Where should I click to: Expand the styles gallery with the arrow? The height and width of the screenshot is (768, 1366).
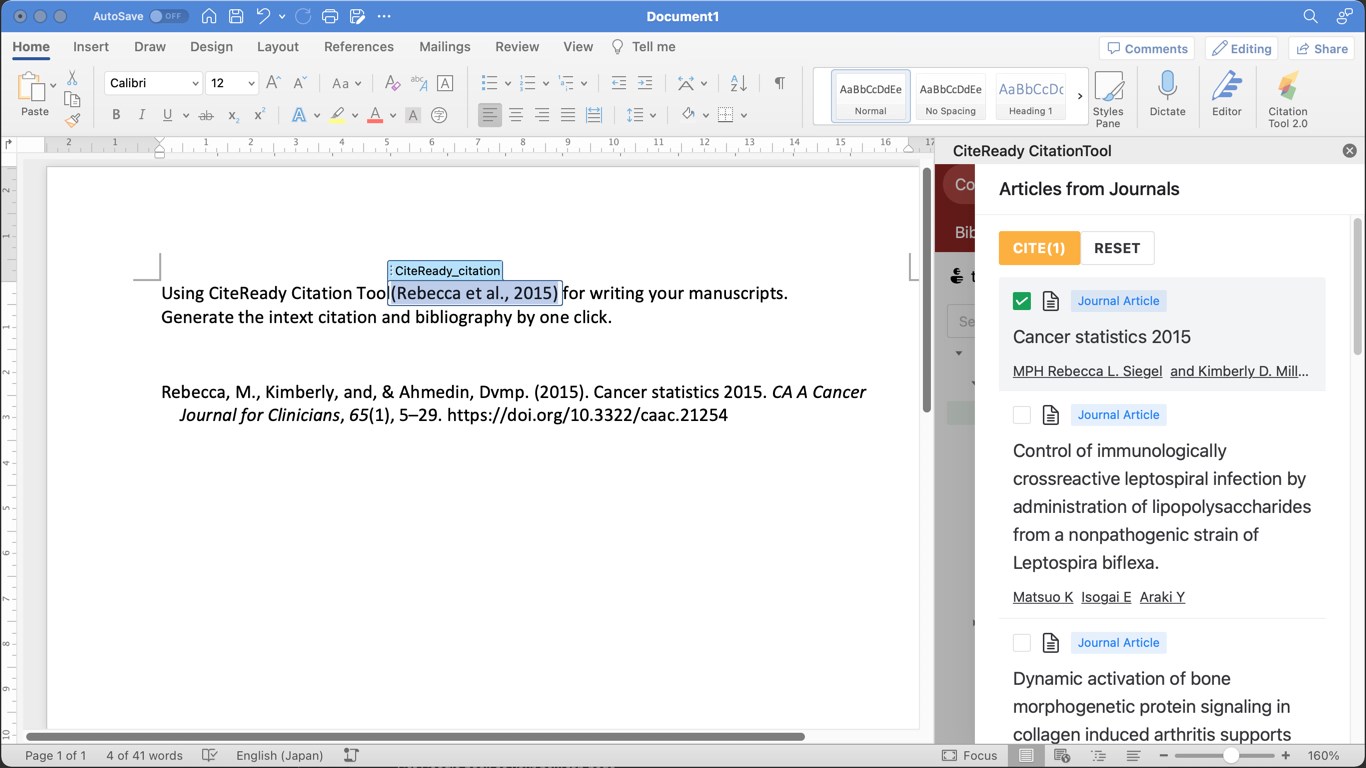point(1080,96)
